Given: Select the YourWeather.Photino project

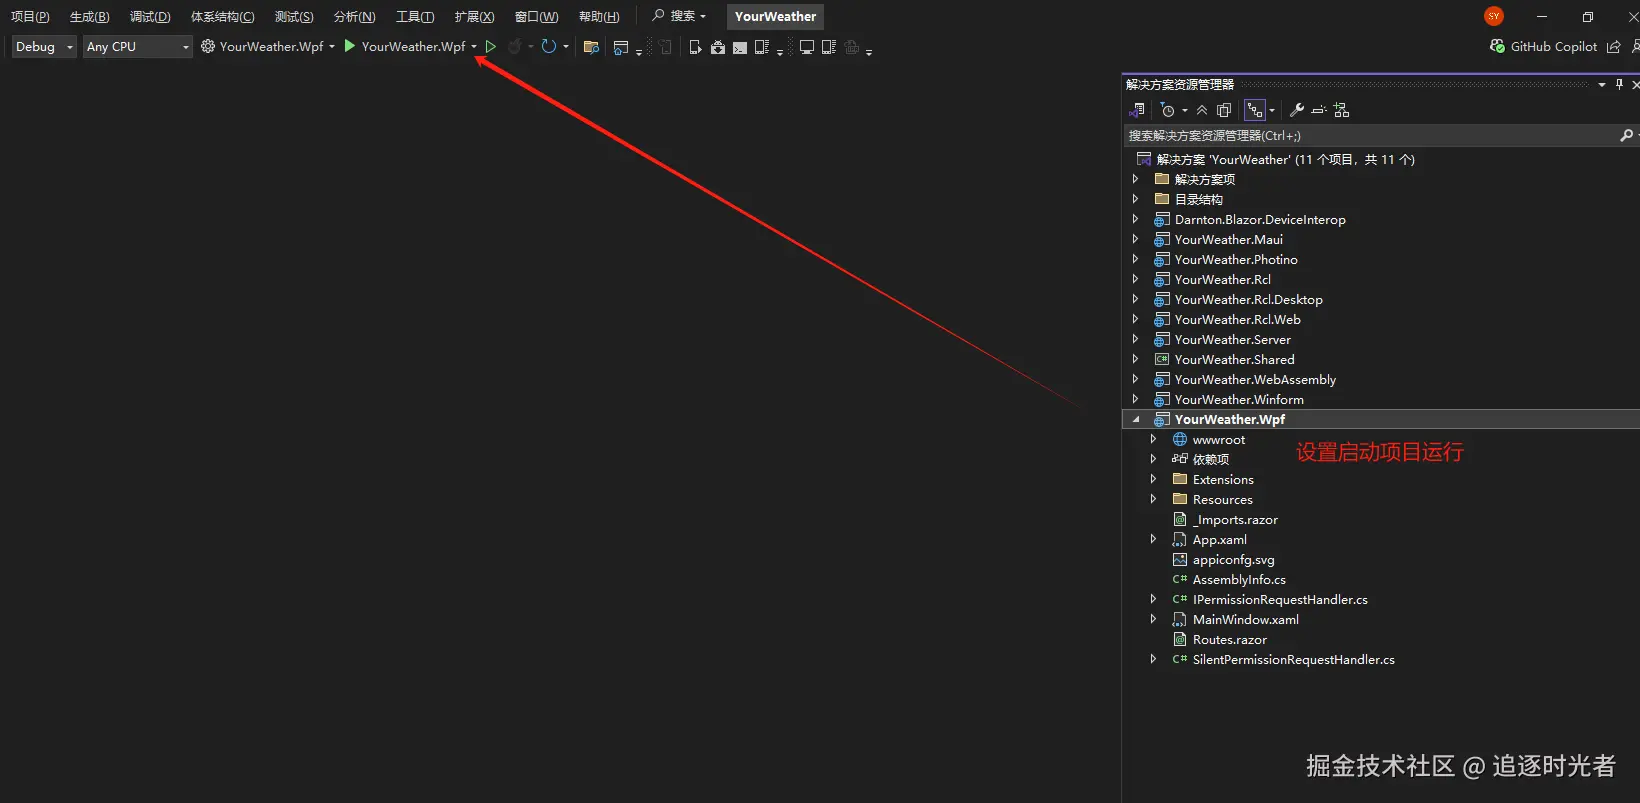Looking at the screenshot, I should point(1236,259).
